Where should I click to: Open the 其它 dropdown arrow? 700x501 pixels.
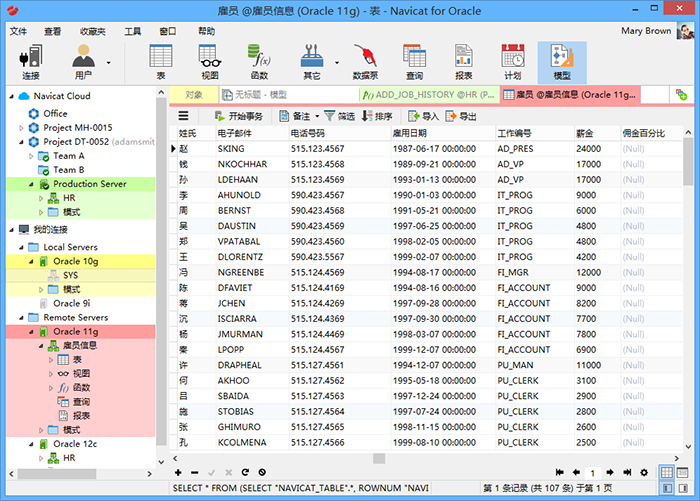(x=337, y=63)
